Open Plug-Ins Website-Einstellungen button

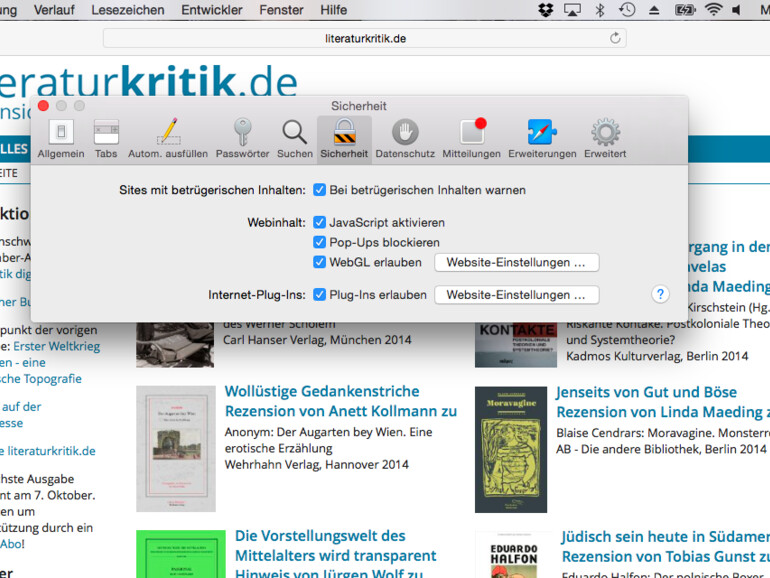point(517,295)
